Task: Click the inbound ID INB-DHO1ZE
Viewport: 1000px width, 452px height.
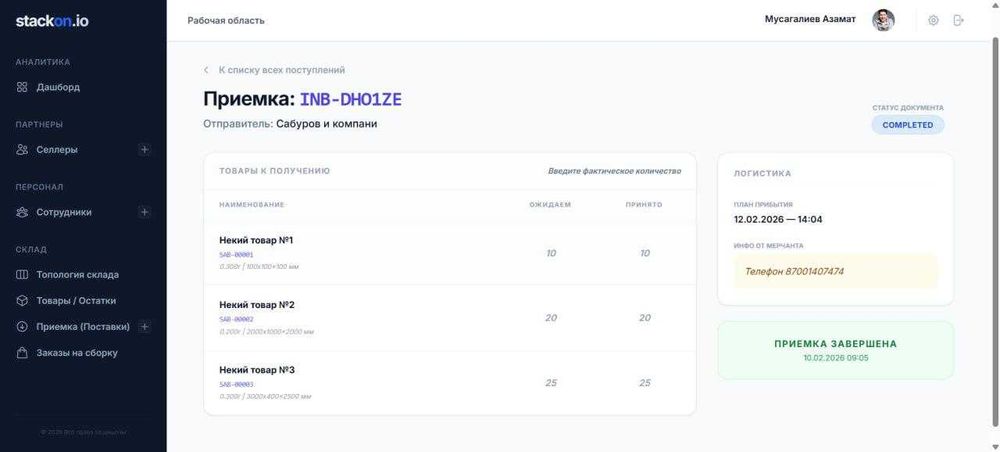Action: (351, 99)
